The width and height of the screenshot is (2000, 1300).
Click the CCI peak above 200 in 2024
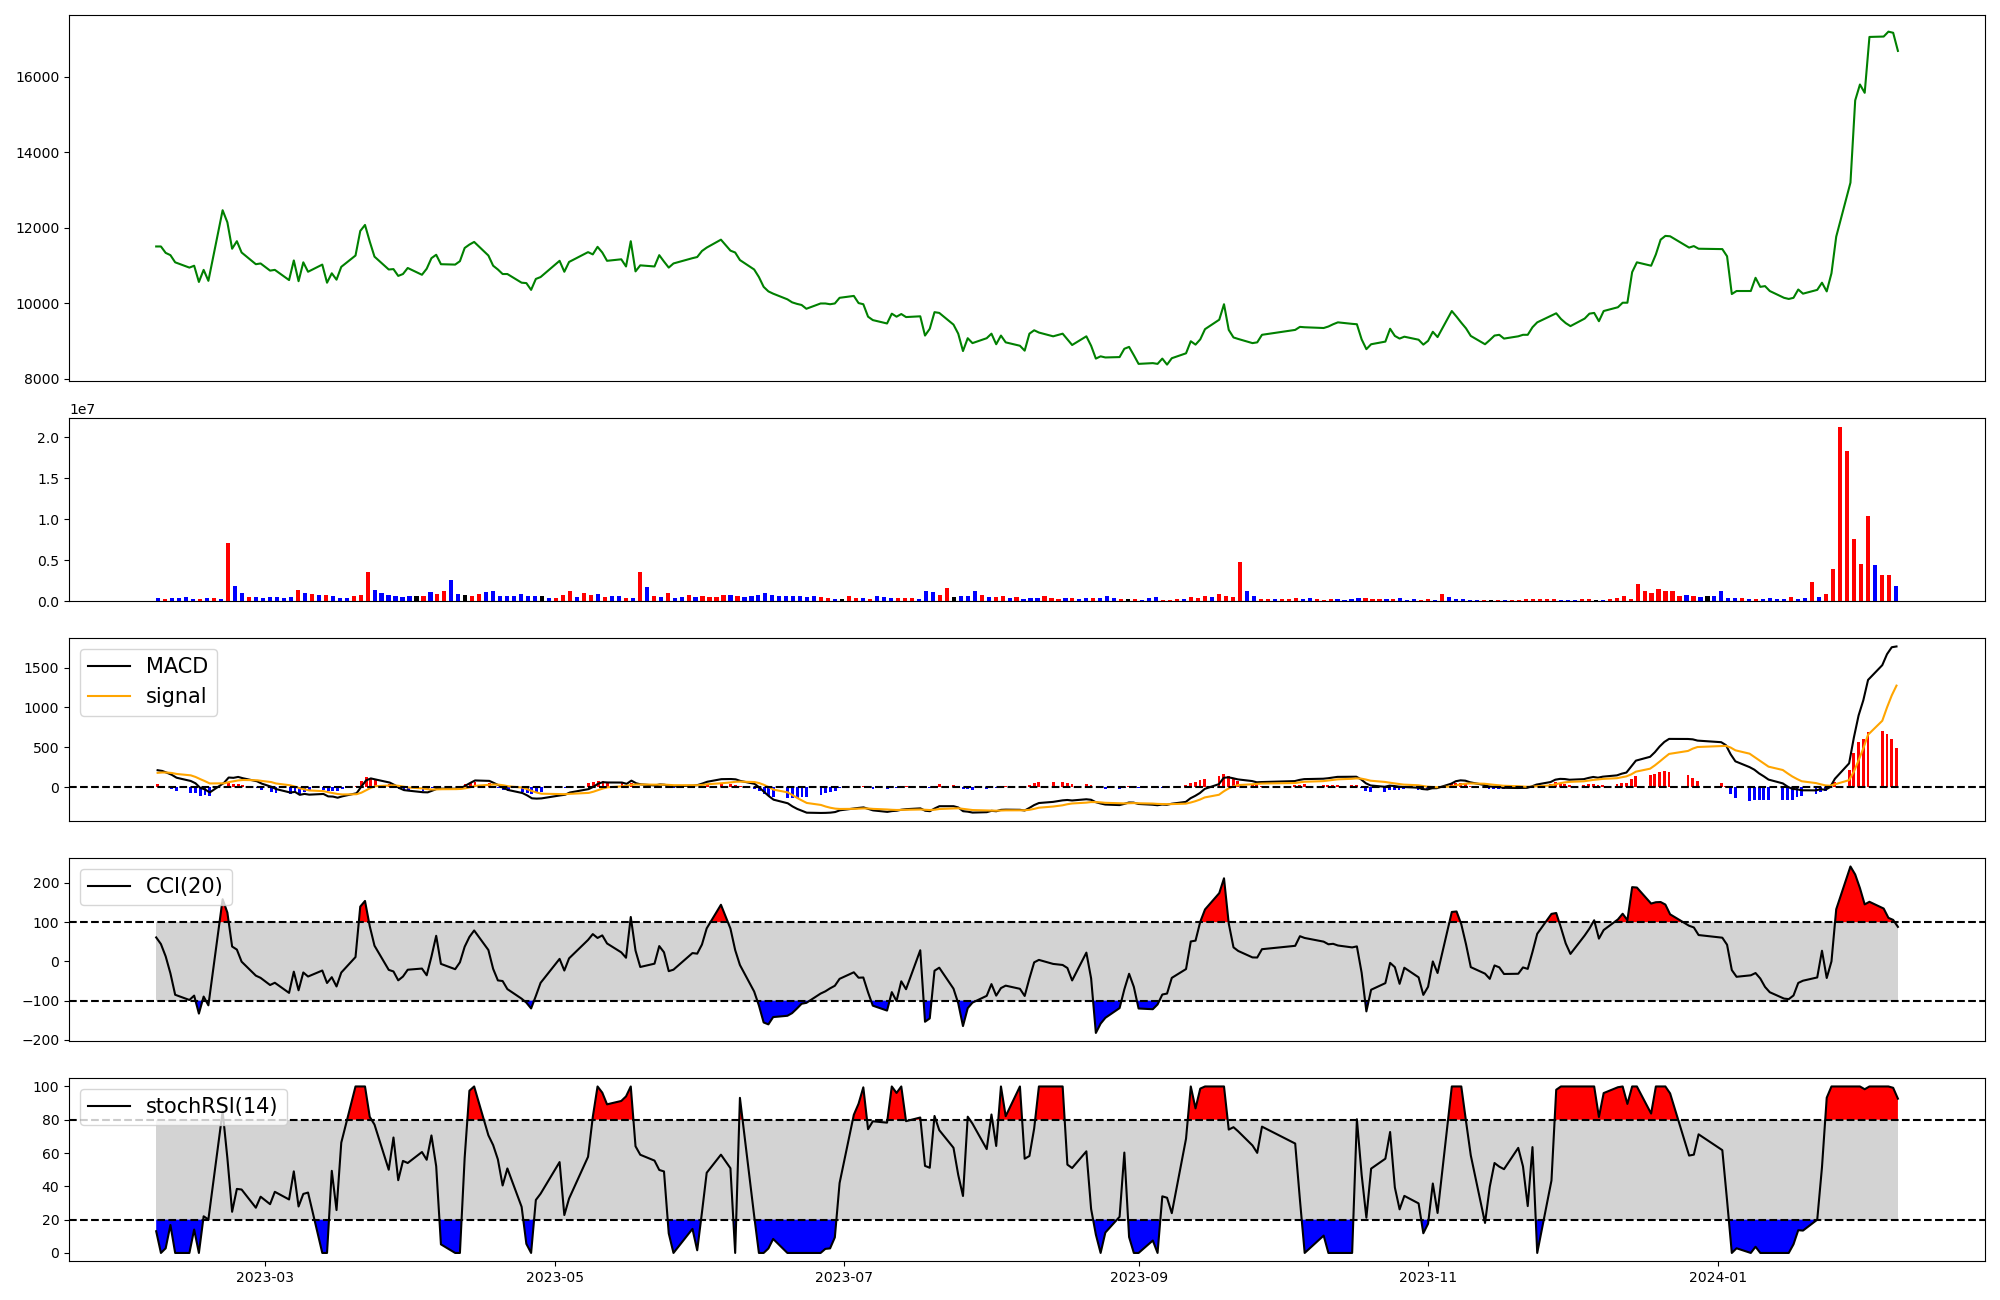coord(1850,867)
